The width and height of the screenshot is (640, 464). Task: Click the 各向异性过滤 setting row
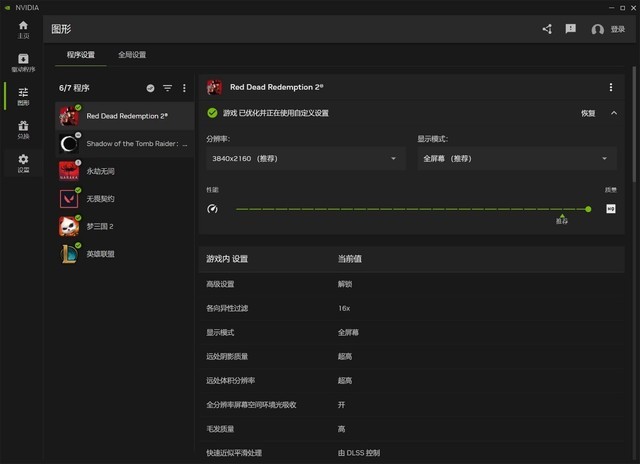(411, 308)
